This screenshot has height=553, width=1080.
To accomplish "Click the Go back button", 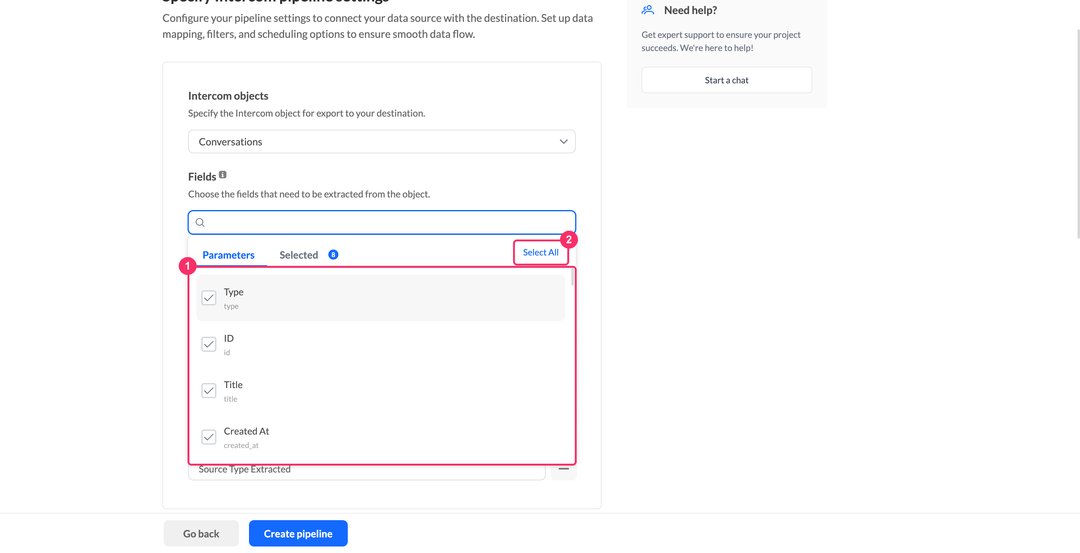I will 201,534.
